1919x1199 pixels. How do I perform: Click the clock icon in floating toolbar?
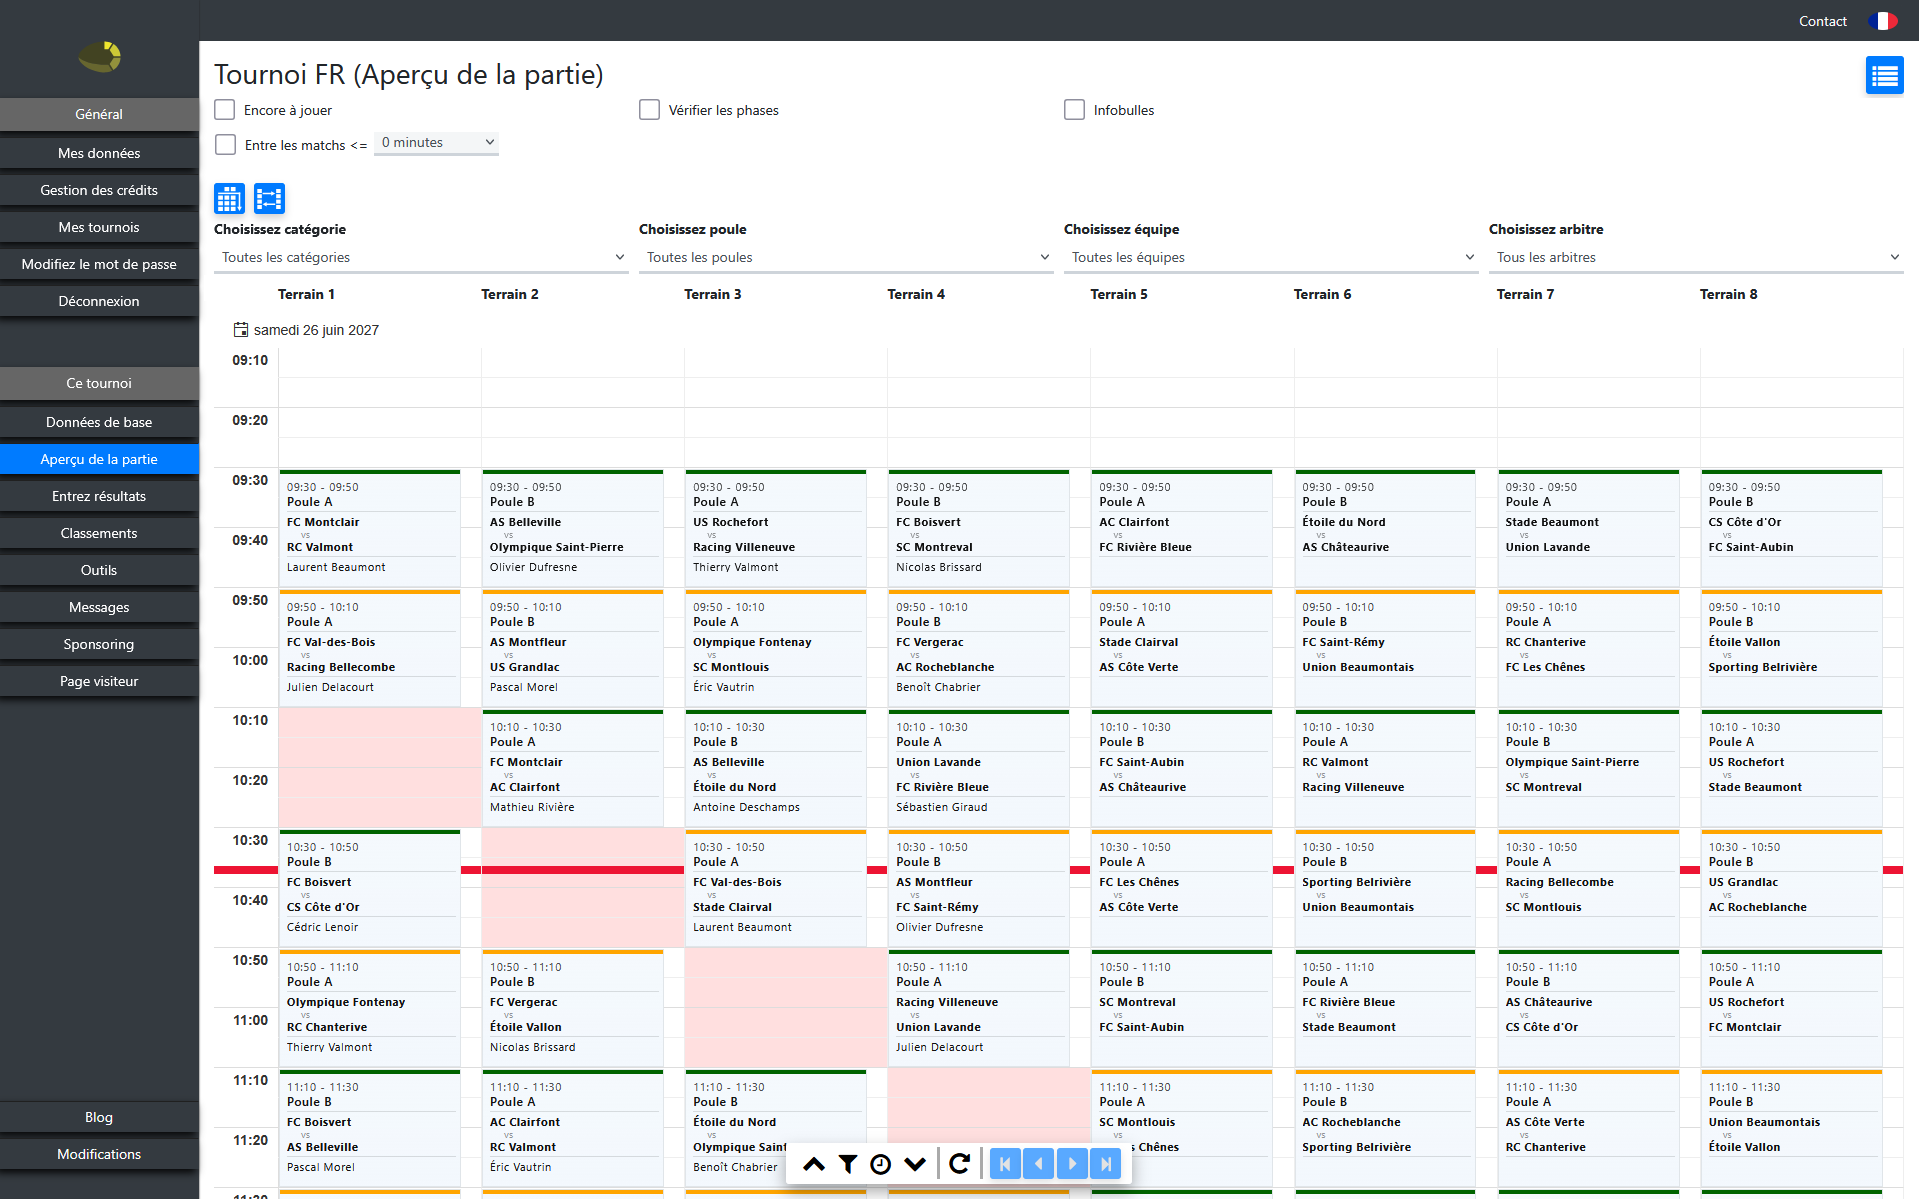click(881, 1163)
